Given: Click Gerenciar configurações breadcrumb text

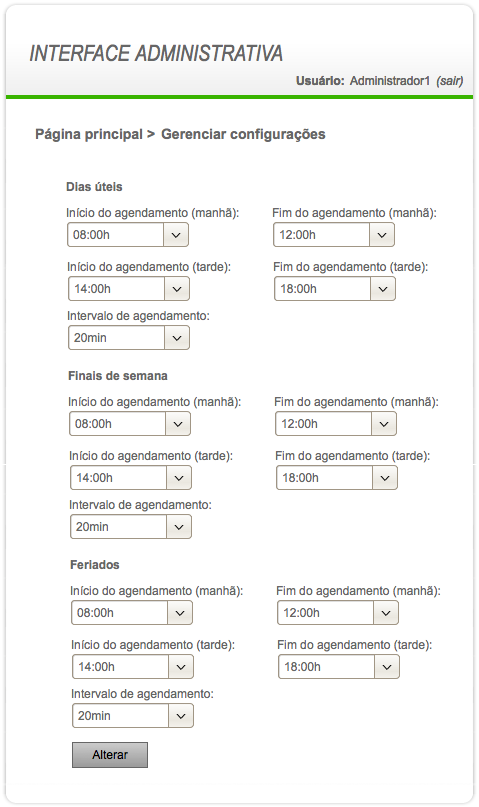Looking at the screenshot, I should click(x=243, y=134).
